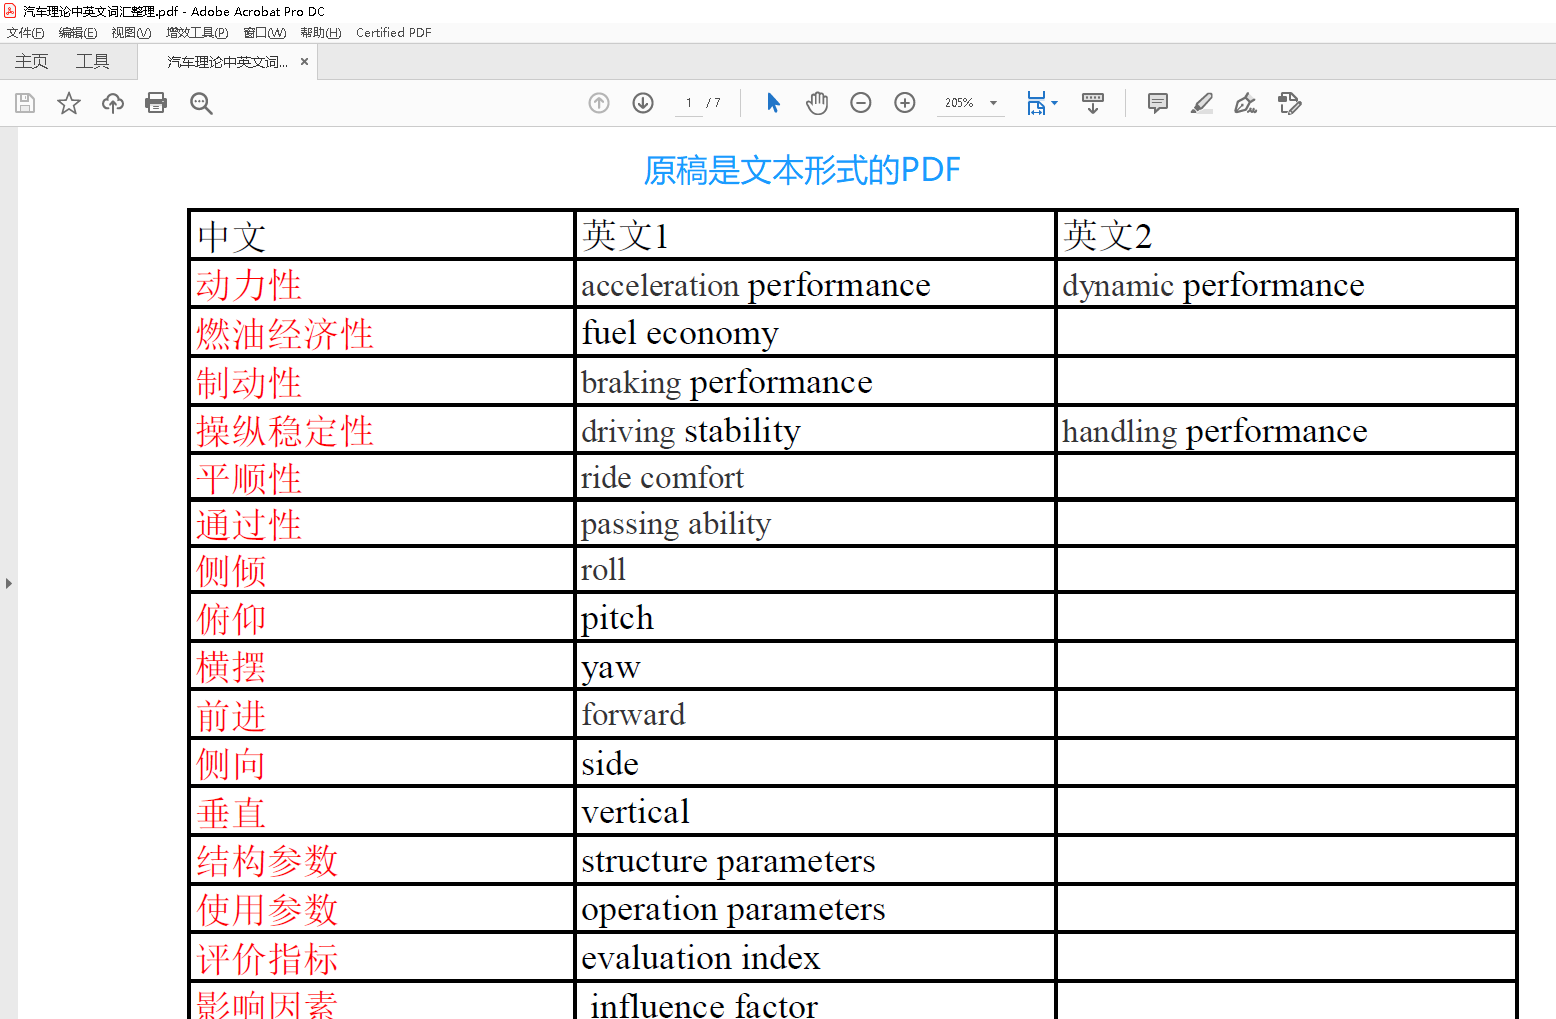Screen dimensions: 1556x1019
Task: Open the 编辑 menu
Action: pos(78,33)
